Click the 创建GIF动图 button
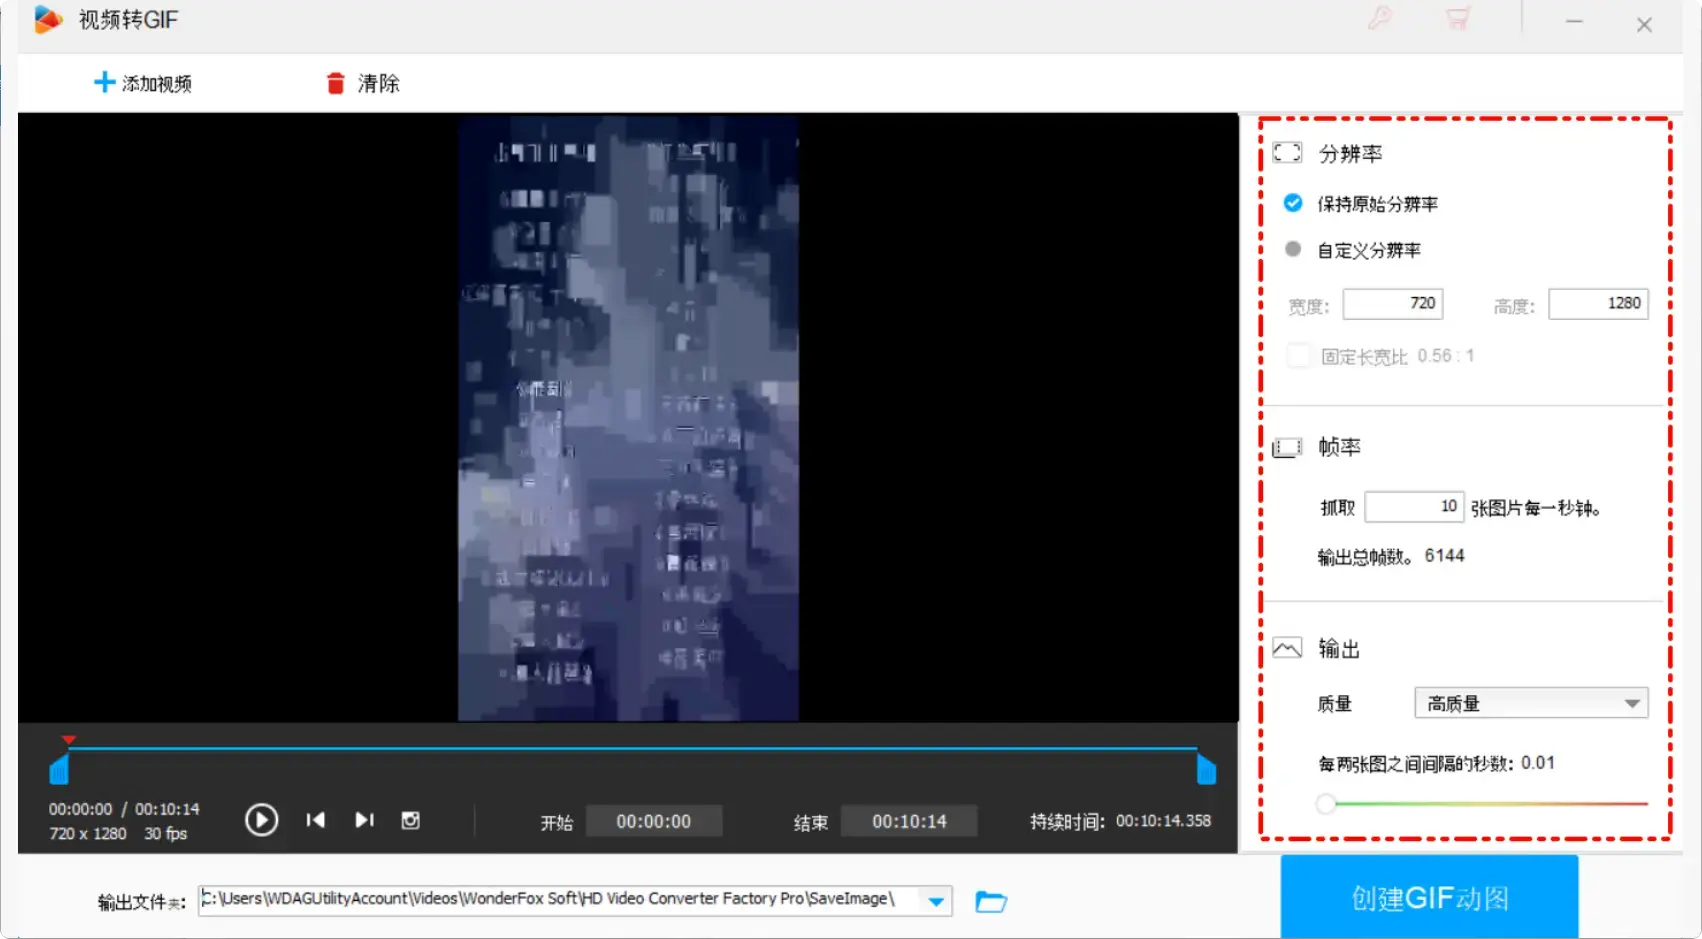This screenshot has height=939, width=1702. [x=1429, y=897]
